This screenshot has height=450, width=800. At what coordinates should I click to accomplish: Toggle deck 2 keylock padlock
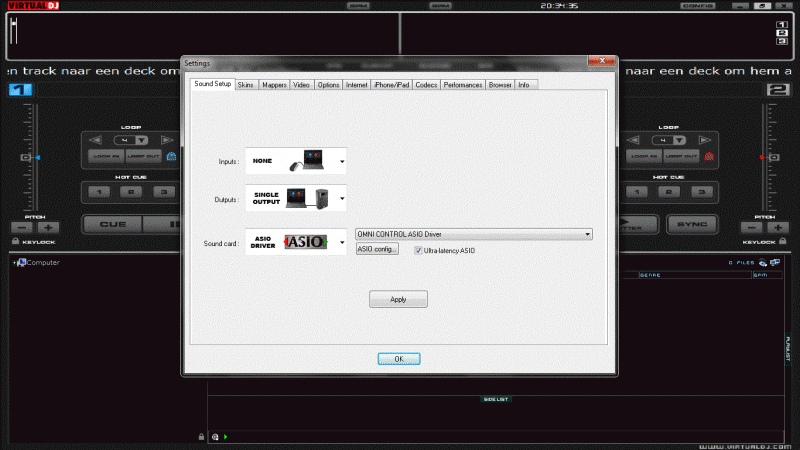click(783, 241)
